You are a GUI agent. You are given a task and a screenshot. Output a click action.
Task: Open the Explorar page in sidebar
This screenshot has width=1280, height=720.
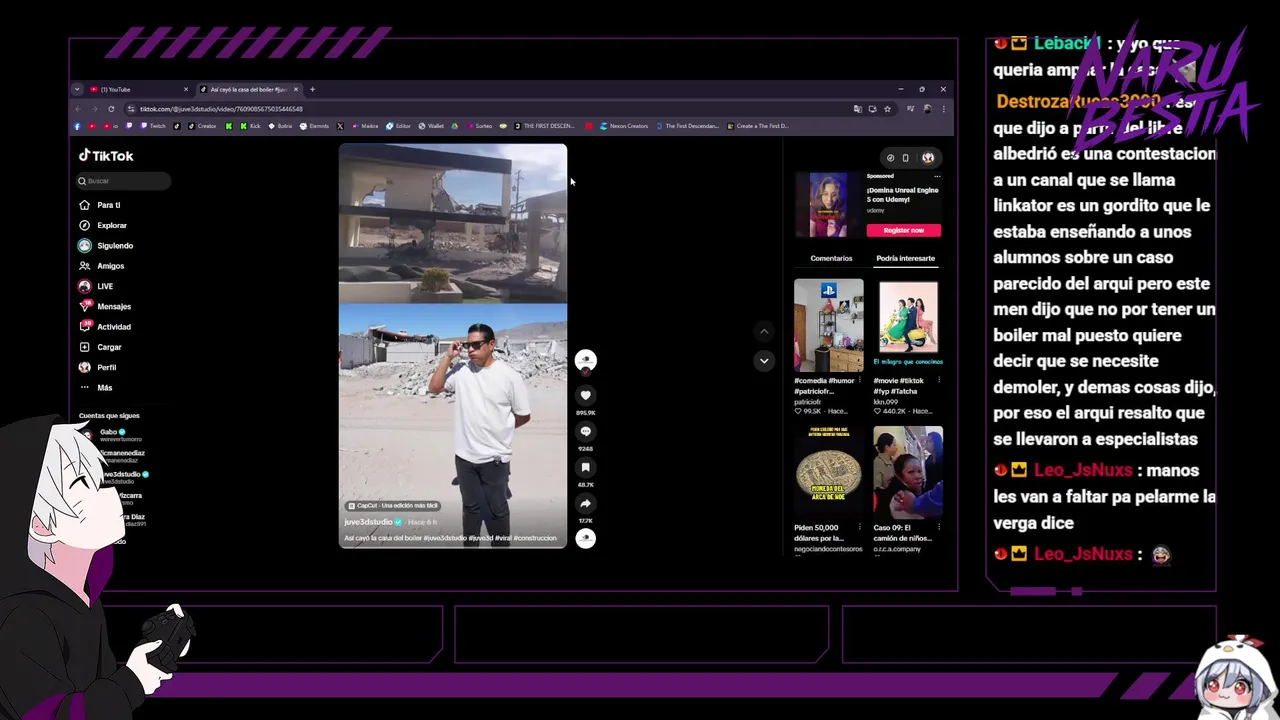coord(103,225)
